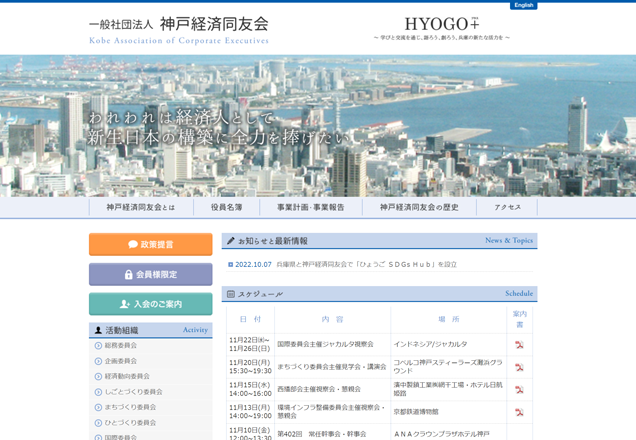This screenshot has width=636, height=440.
Task: Open ひとづくり委員会 in the activity list
Action: (130, 423)
